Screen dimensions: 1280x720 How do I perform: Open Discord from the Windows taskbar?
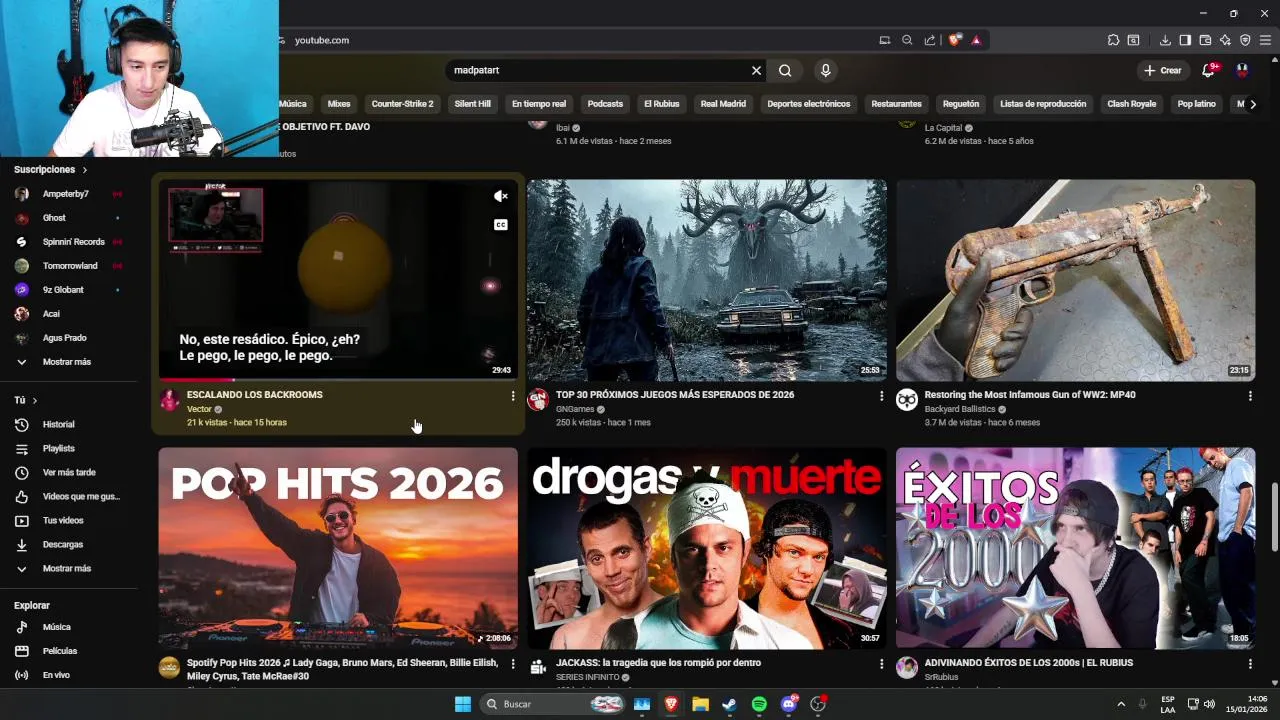[789, 704]
